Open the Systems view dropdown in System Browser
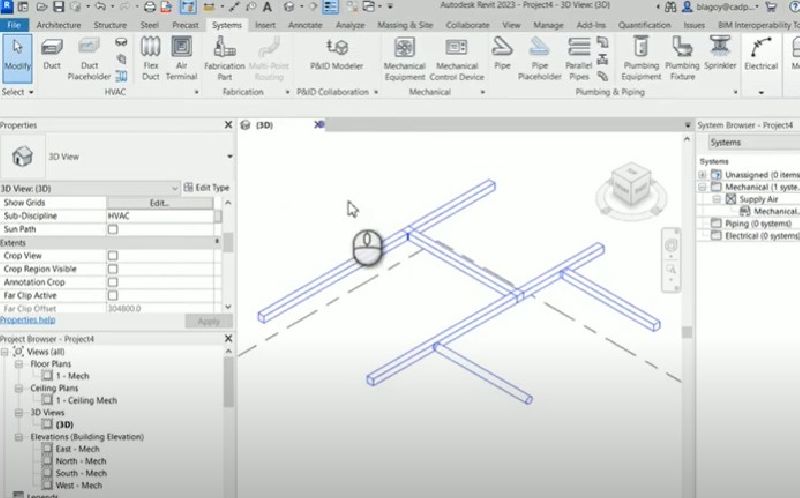 click(754, 142)
